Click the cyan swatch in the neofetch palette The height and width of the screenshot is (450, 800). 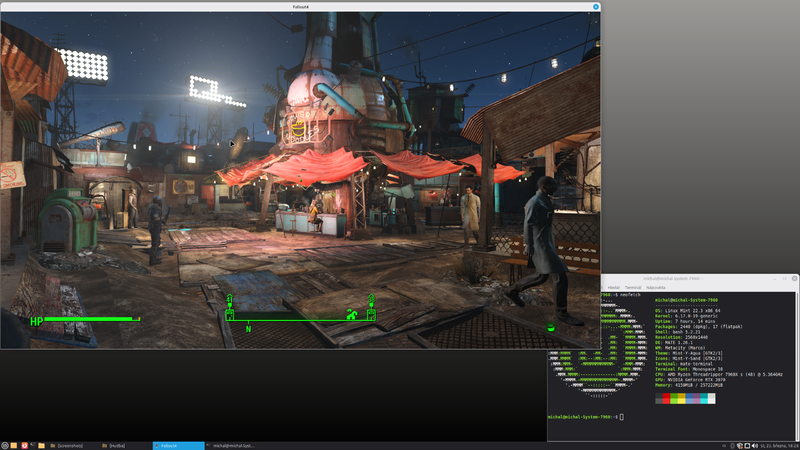[x=704, y=398]
